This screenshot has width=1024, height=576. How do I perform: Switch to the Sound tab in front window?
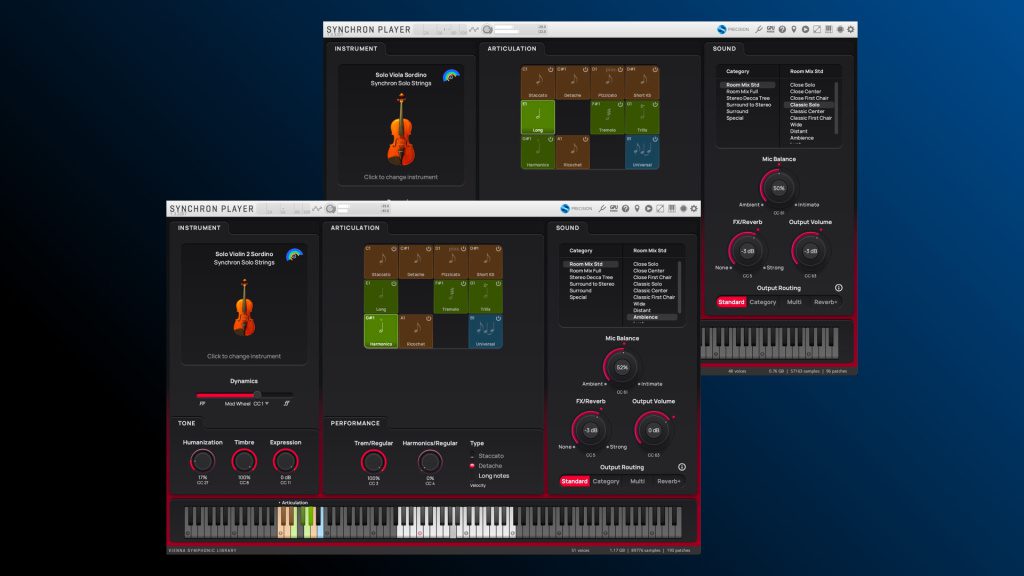pyautogui.click(x=568, y=228)
